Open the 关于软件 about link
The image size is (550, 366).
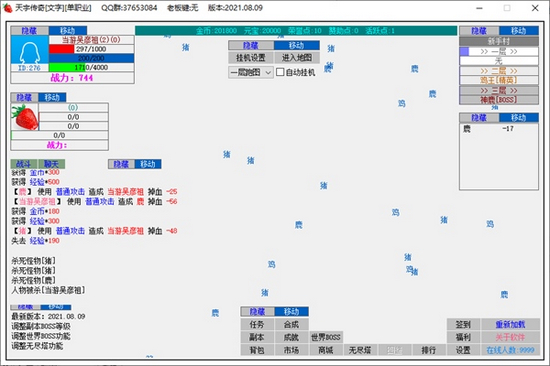point(510,337)
